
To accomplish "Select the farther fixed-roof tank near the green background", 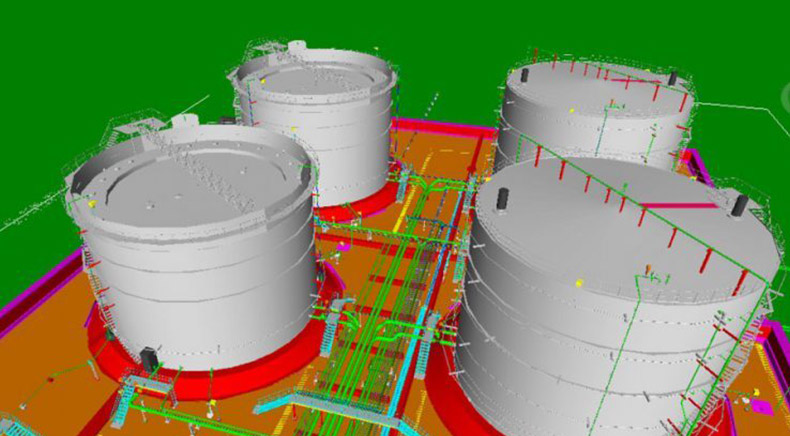I will coord(597,113).
